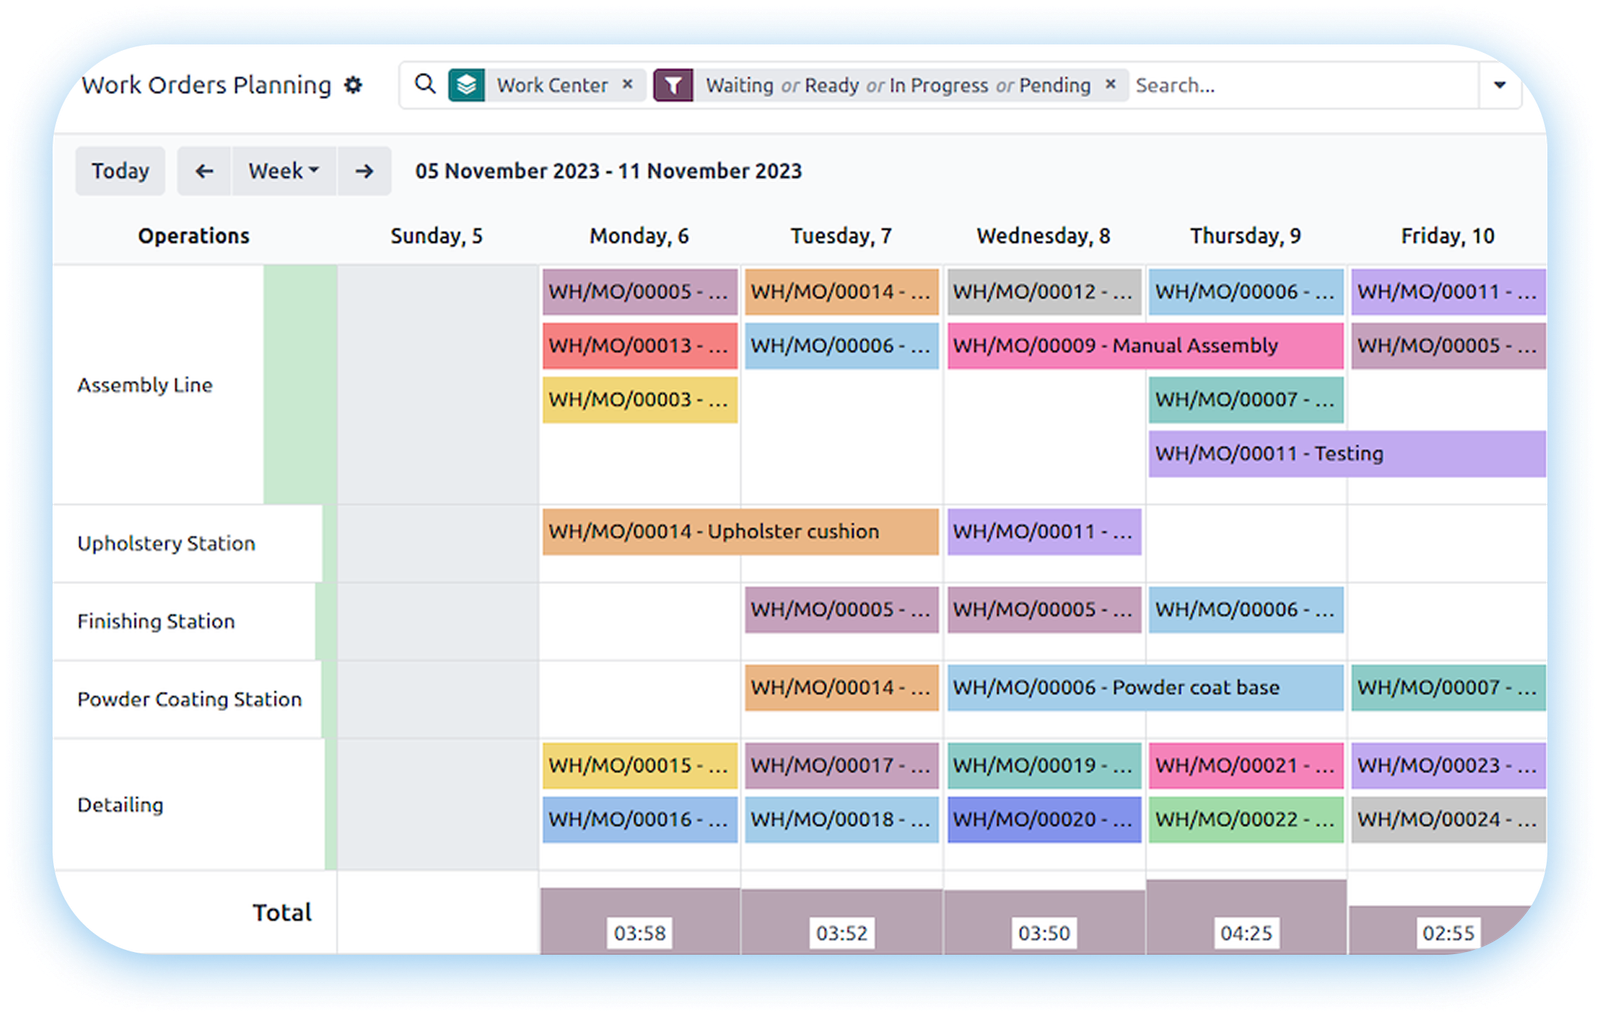Select the Upholstery Station row label
This screenshot has height=1016, width=1600.
point(166,543)
